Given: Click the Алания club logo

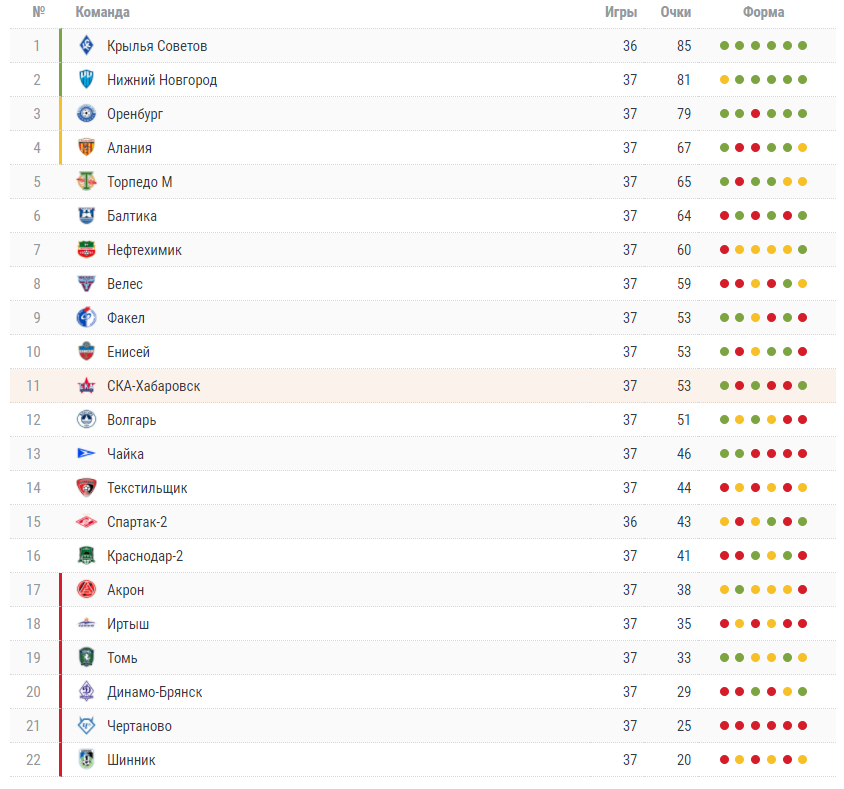Looking at the screenshot, I should [x=86, y=147].
